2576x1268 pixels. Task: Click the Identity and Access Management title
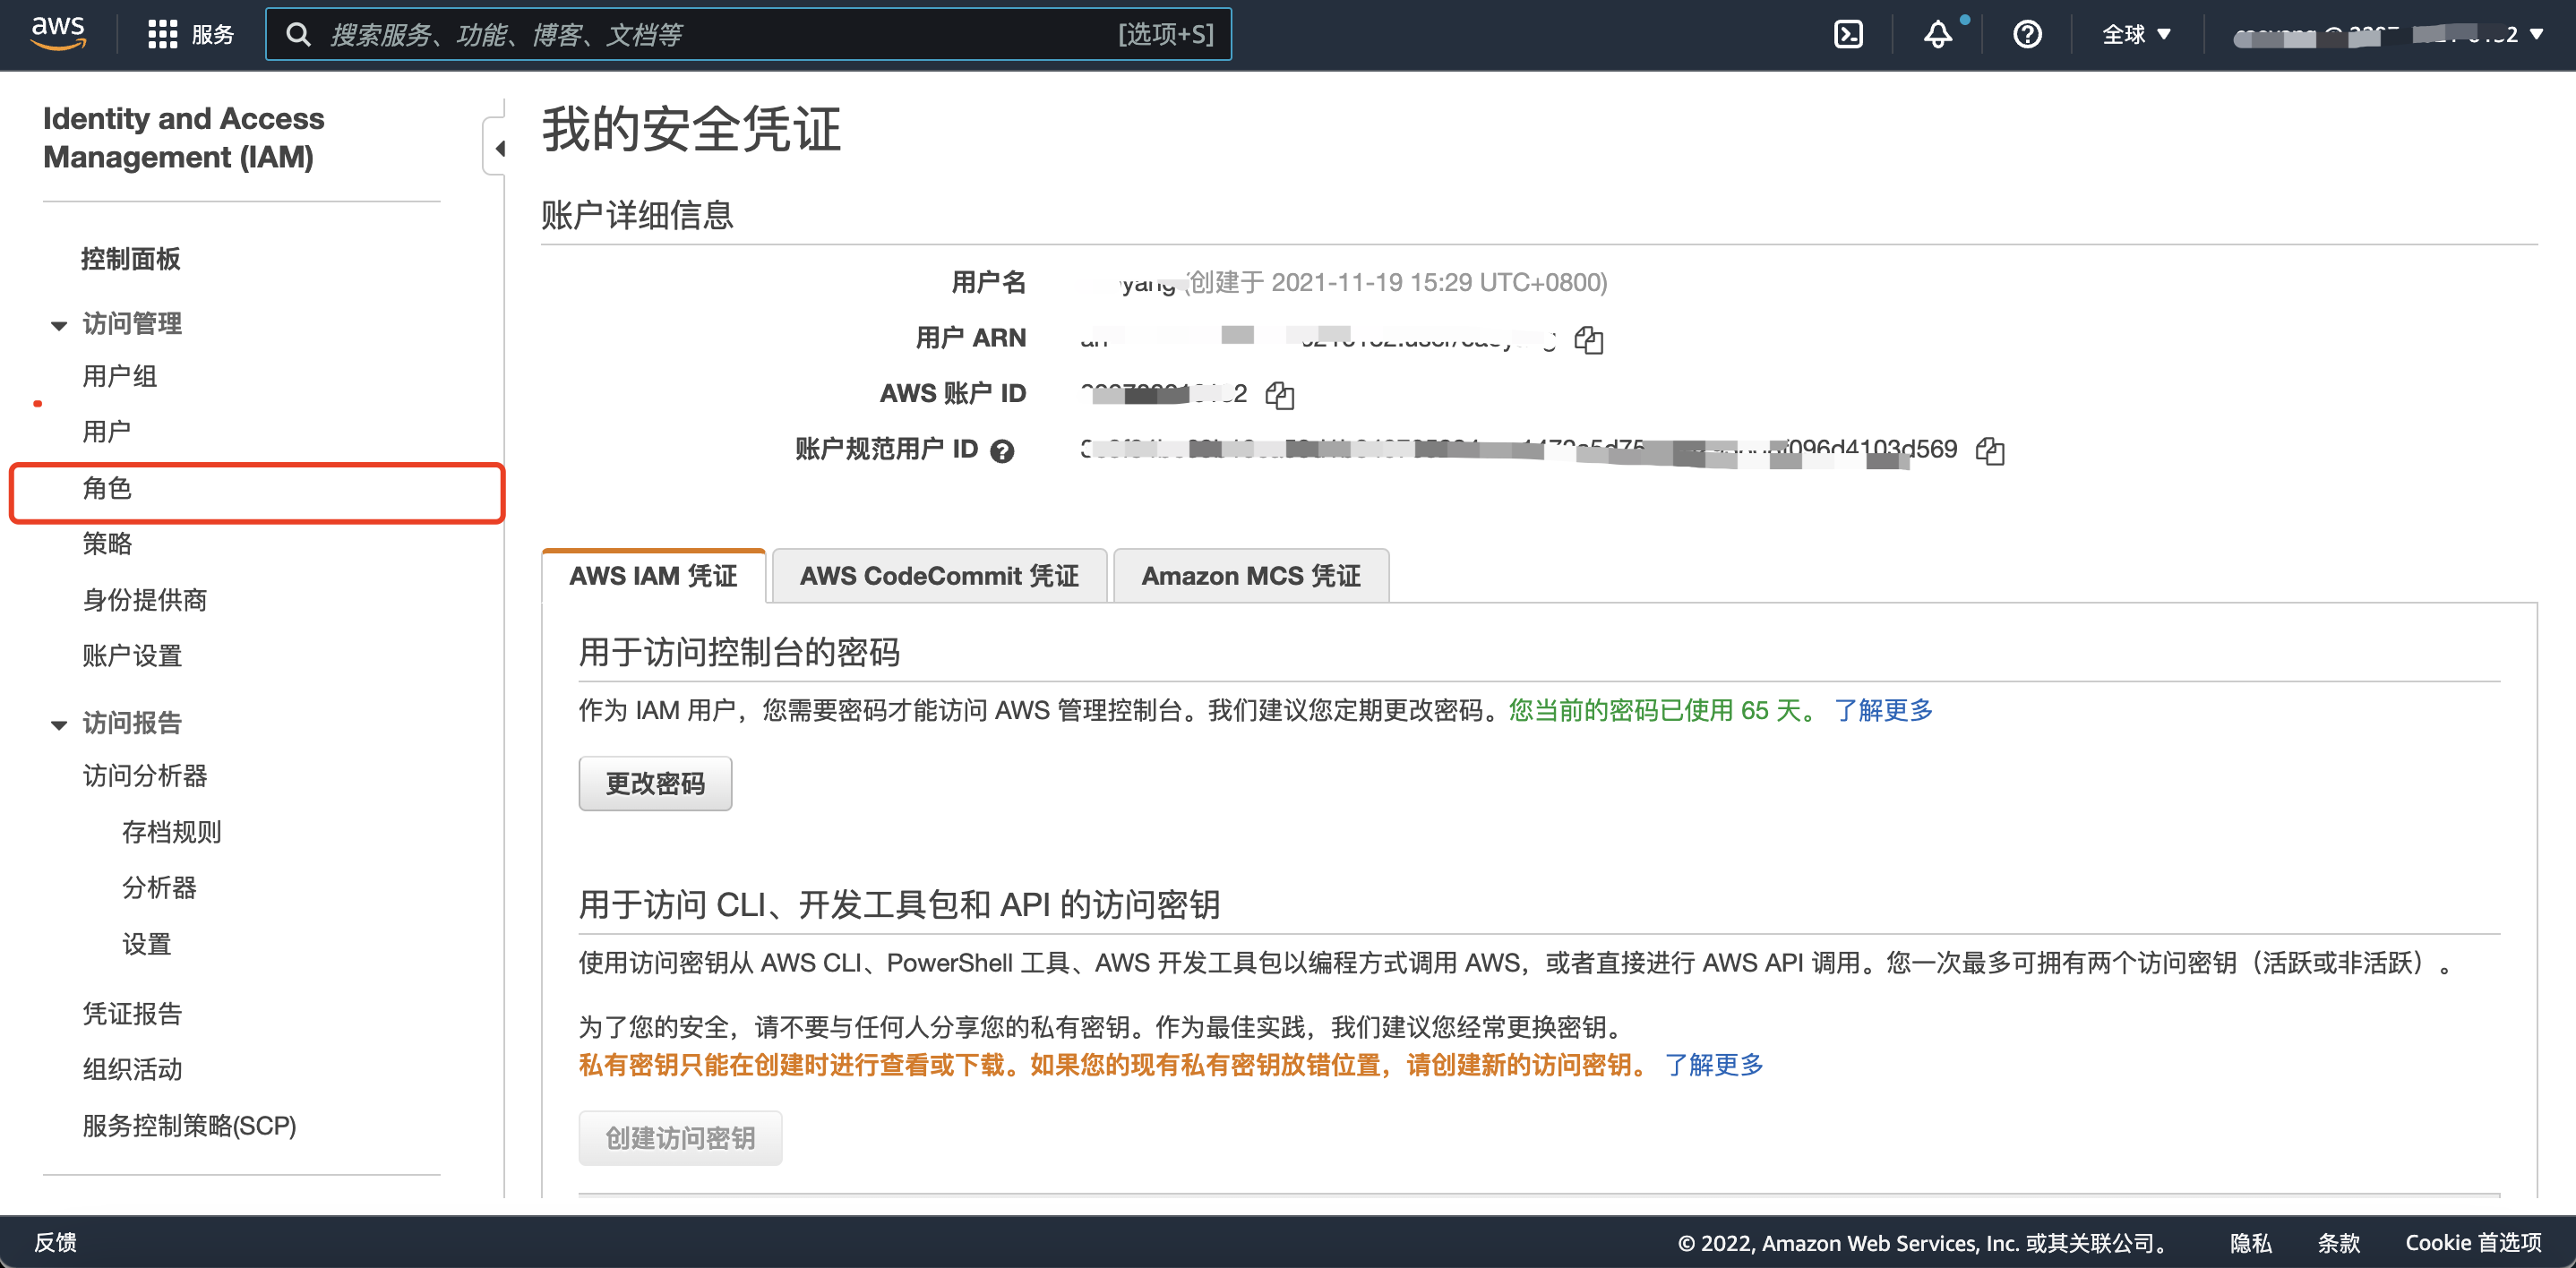(x=184, y=138)
